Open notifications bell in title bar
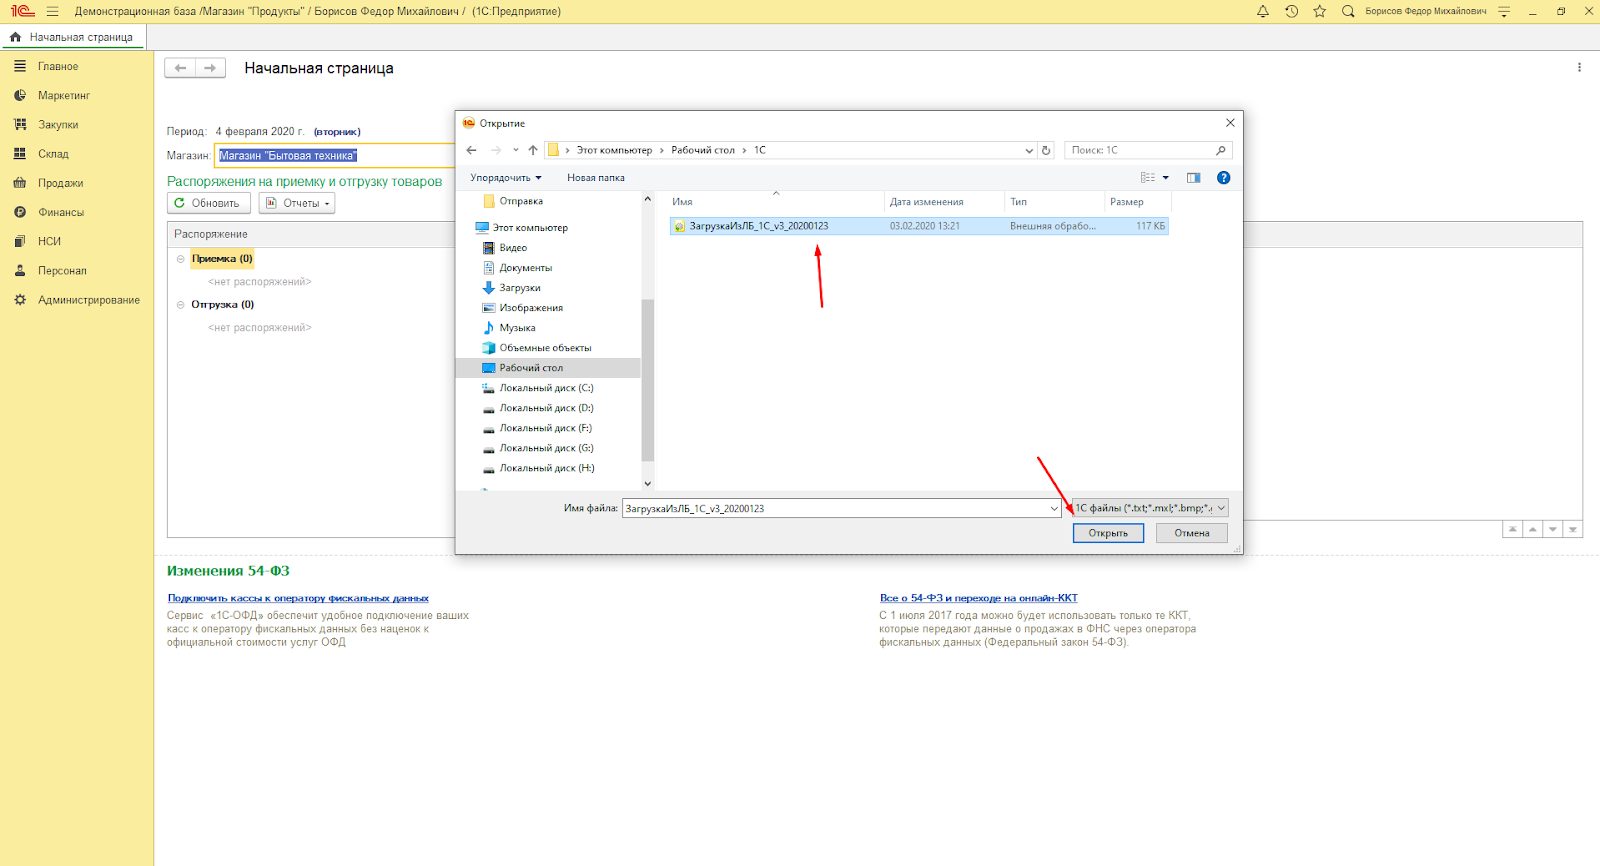The image size is (1600, 866). [x=1262, y=12]
